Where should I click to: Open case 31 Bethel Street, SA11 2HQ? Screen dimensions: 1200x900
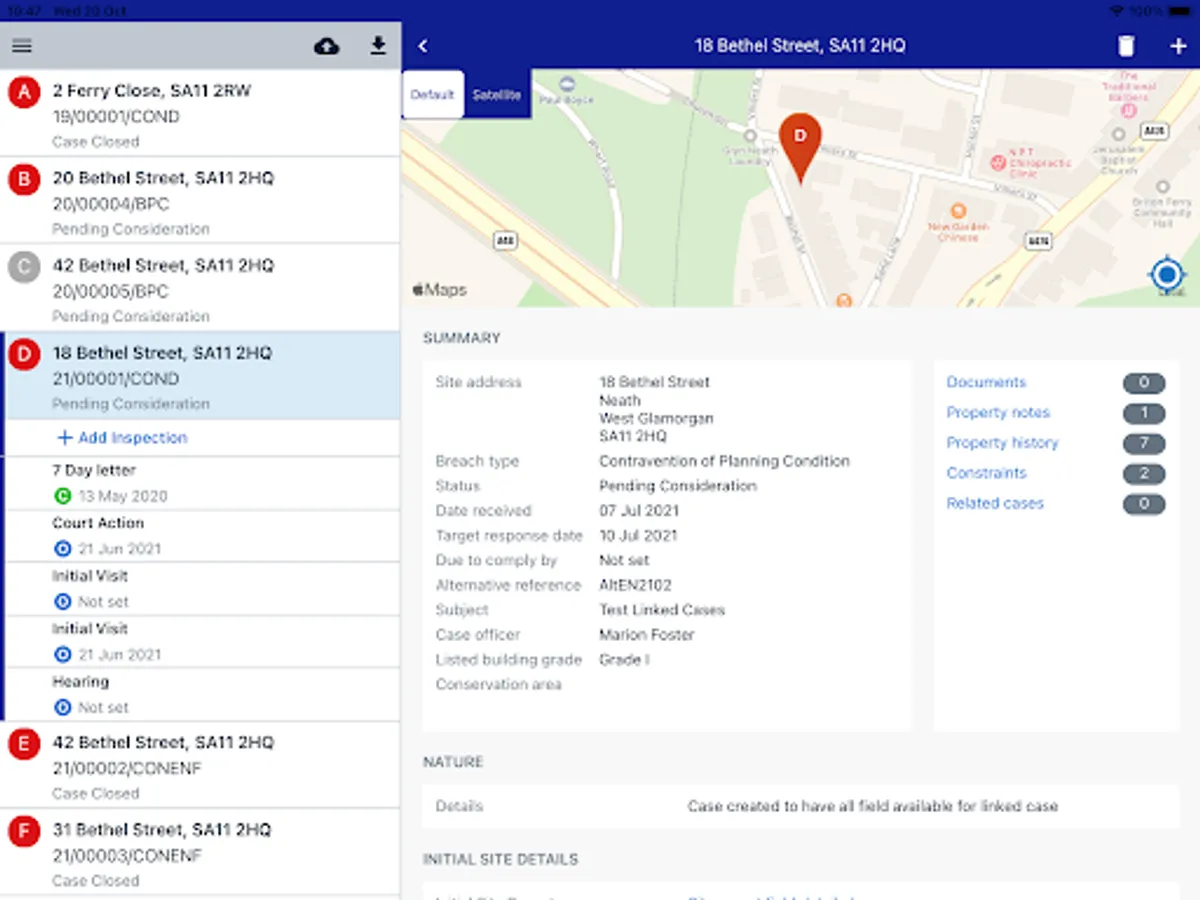pos(200,852)
